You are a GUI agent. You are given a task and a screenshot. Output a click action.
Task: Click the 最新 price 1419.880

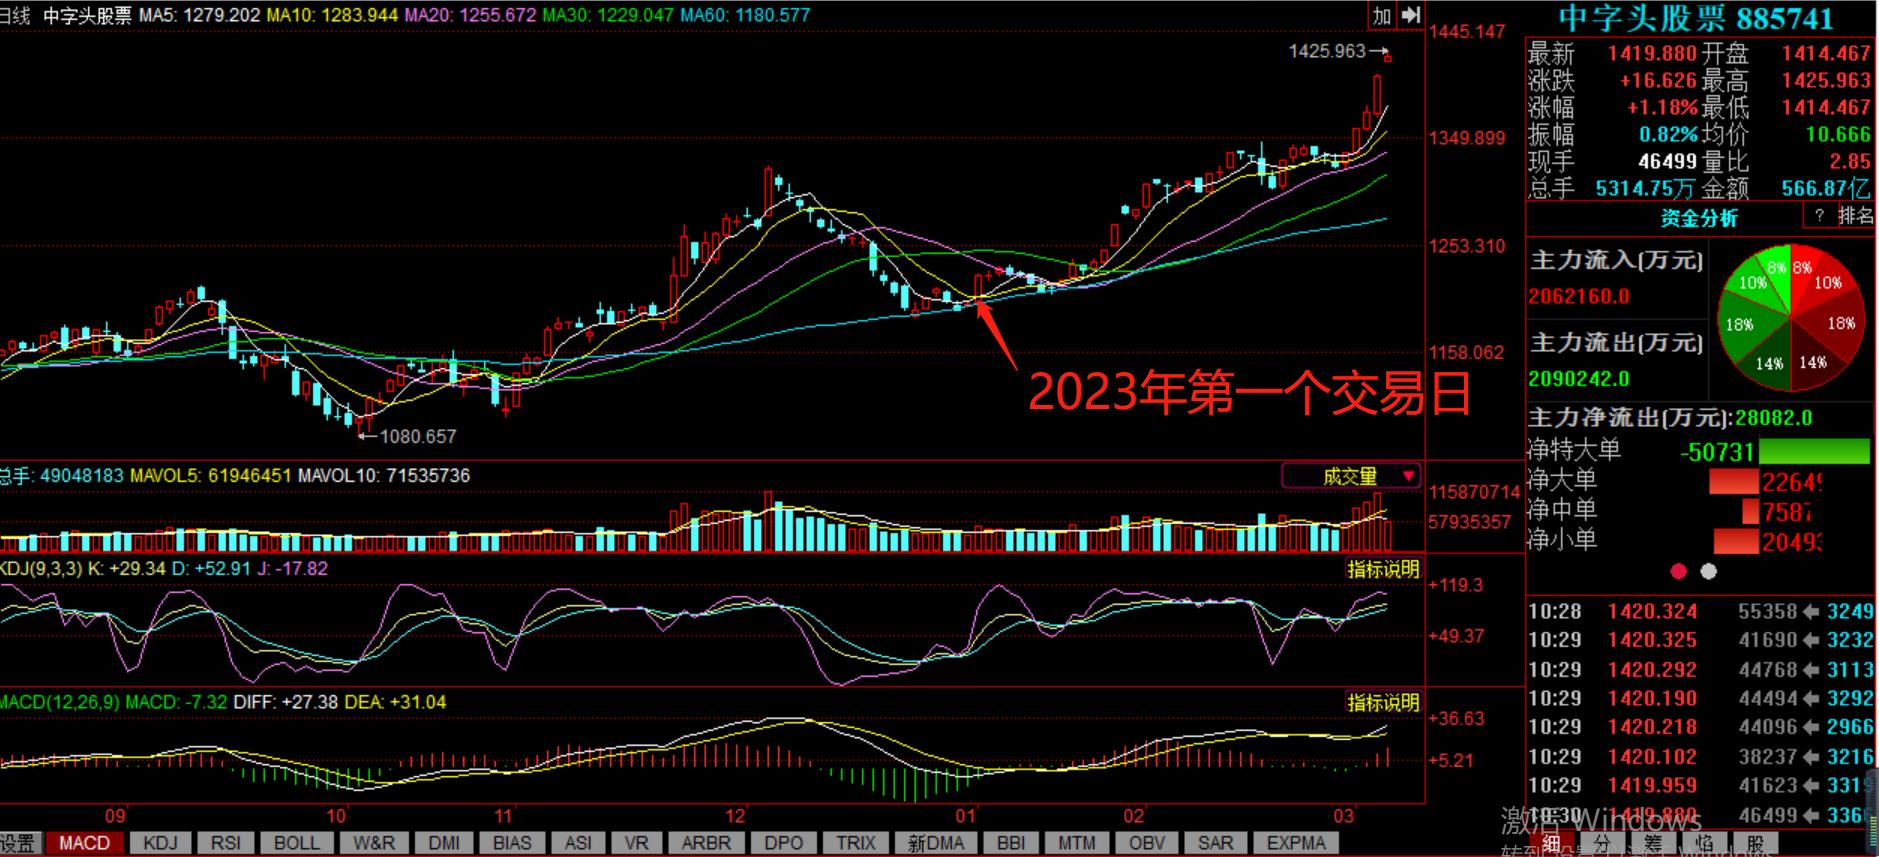(1652, 53)
